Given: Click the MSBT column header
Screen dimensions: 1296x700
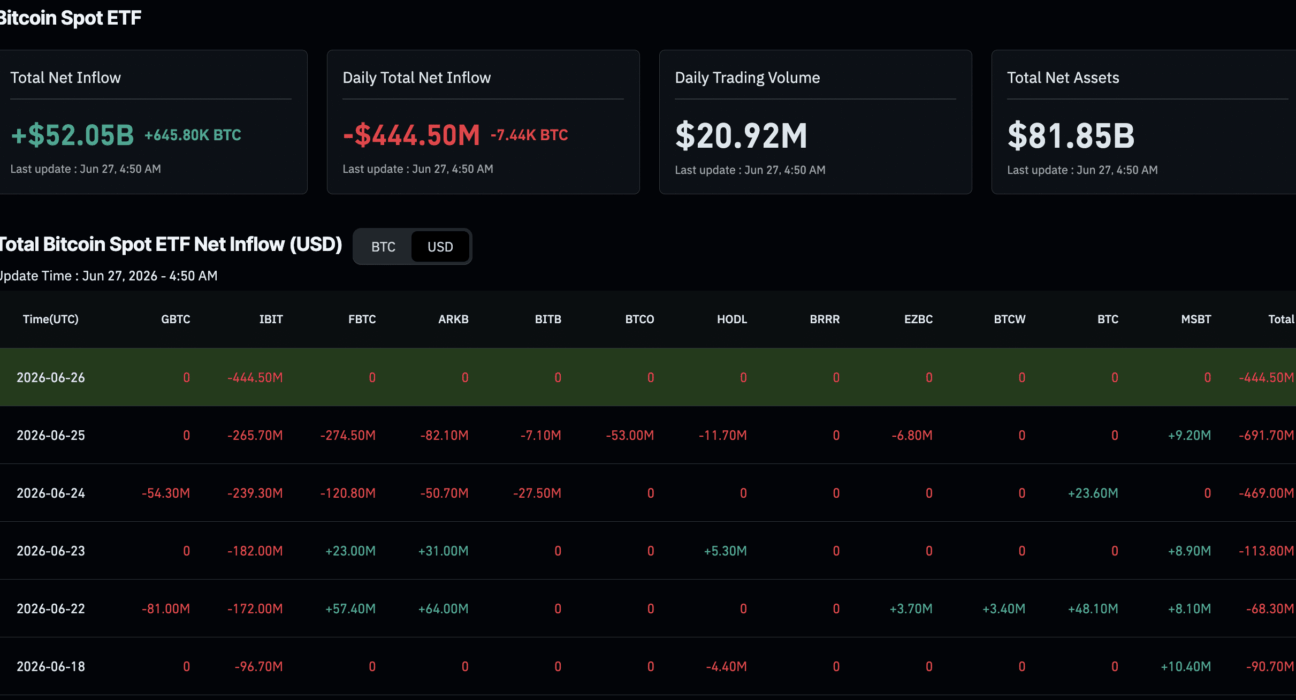Looking at the screenshot, I should (x=1196, y=319).
